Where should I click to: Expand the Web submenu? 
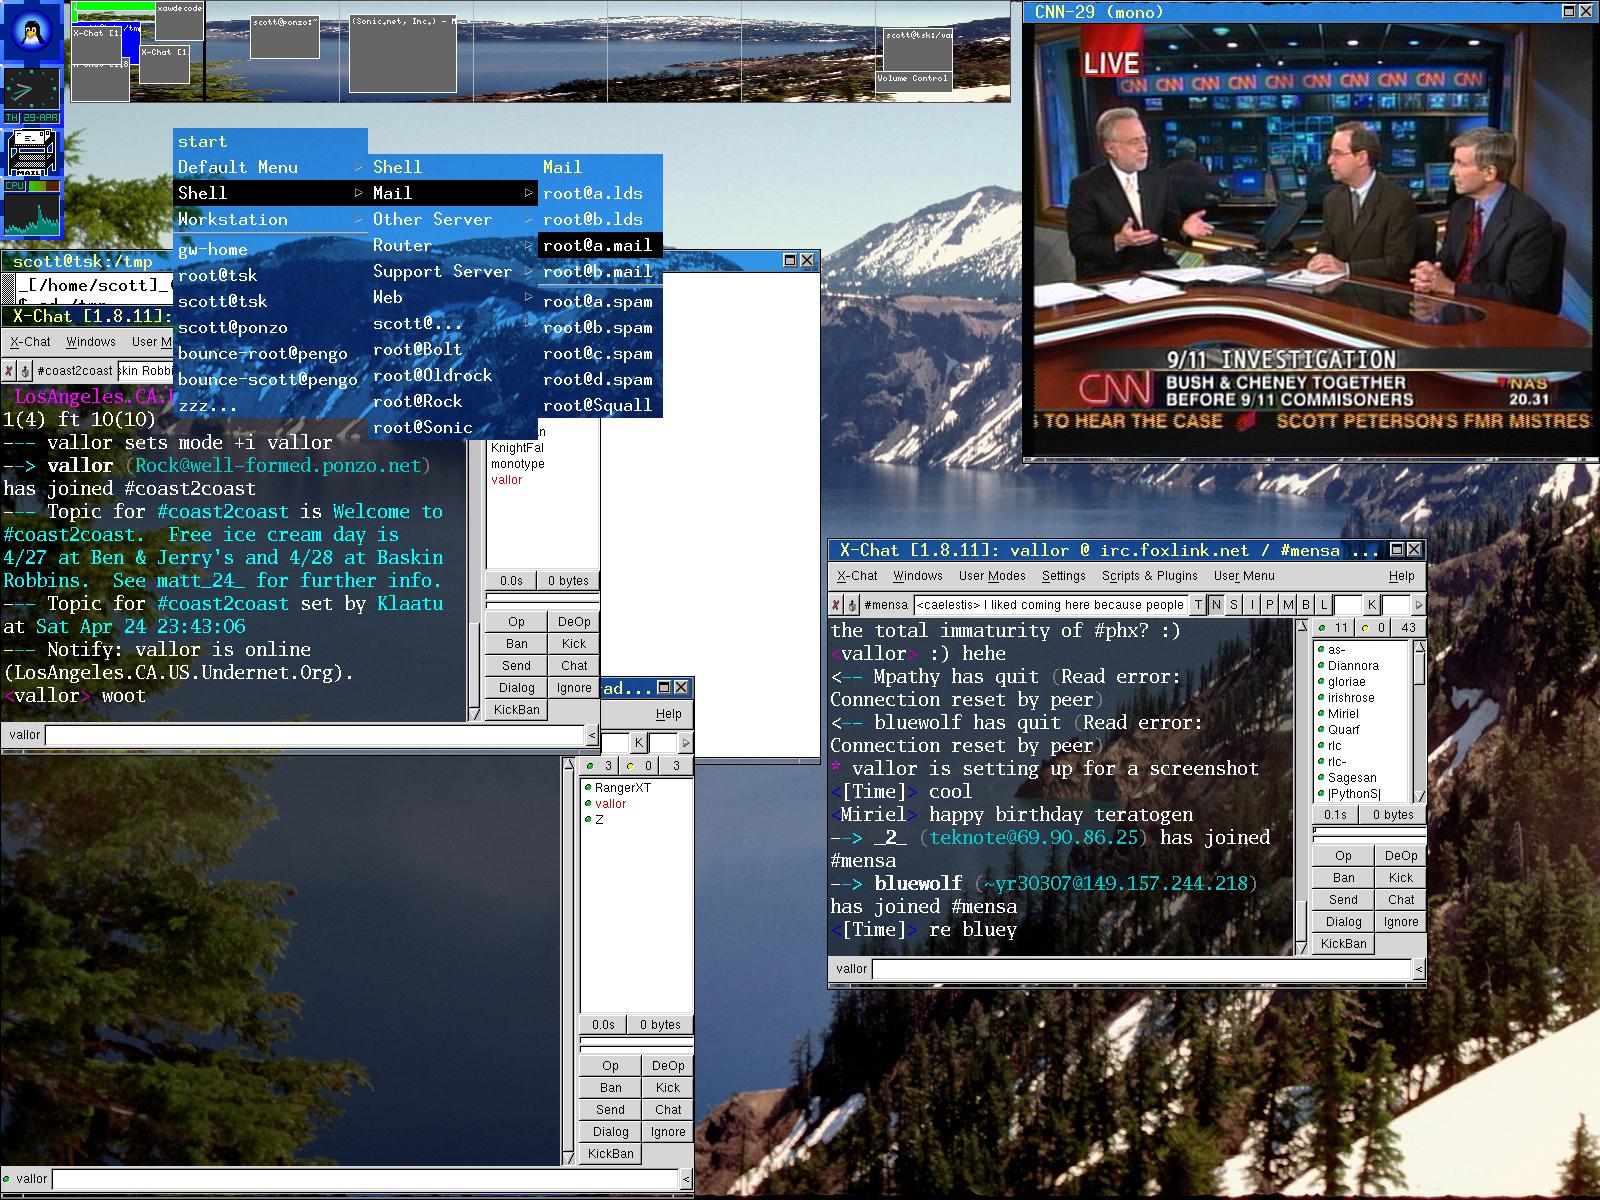pos(453,297)
